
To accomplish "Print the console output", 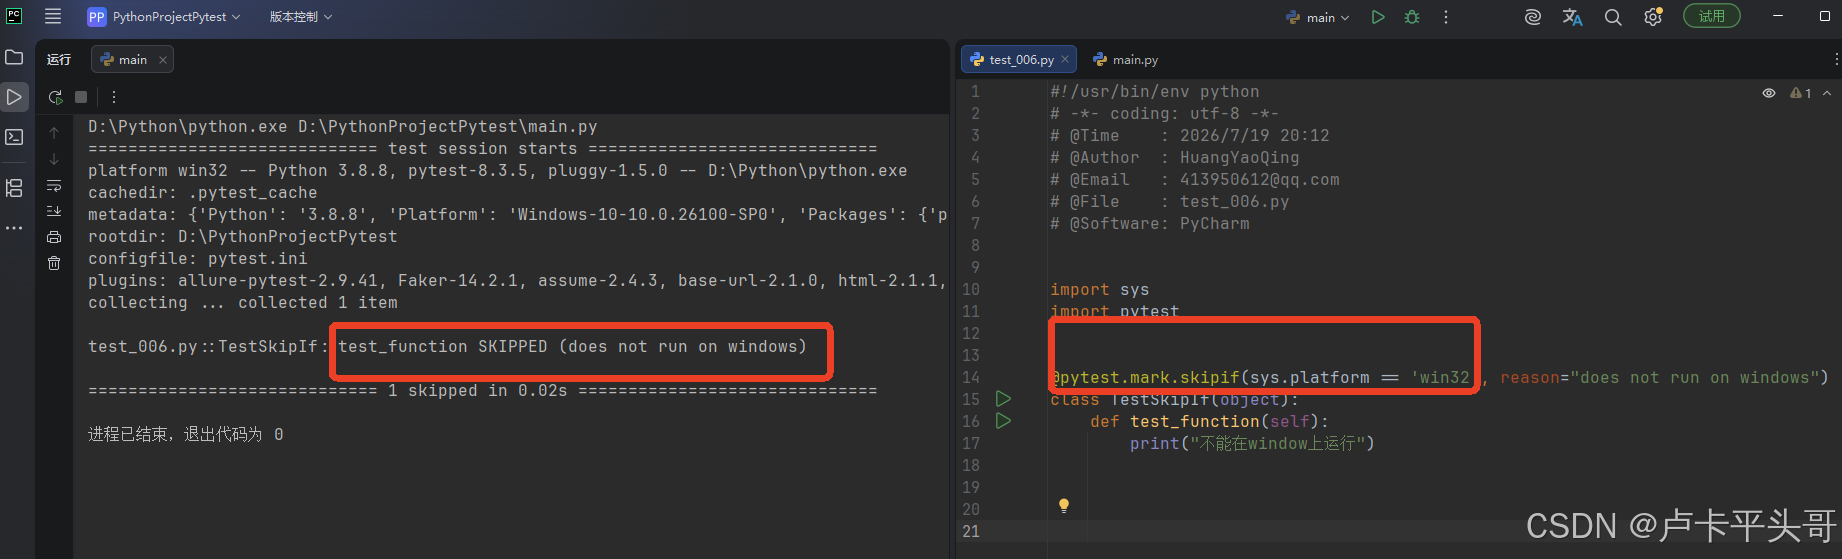I will point(54,237).
